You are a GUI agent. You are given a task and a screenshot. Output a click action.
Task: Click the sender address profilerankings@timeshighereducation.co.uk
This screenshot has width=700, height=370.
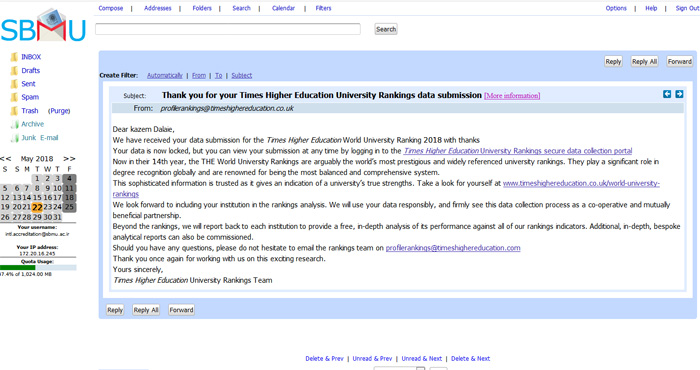click(227, 108)
